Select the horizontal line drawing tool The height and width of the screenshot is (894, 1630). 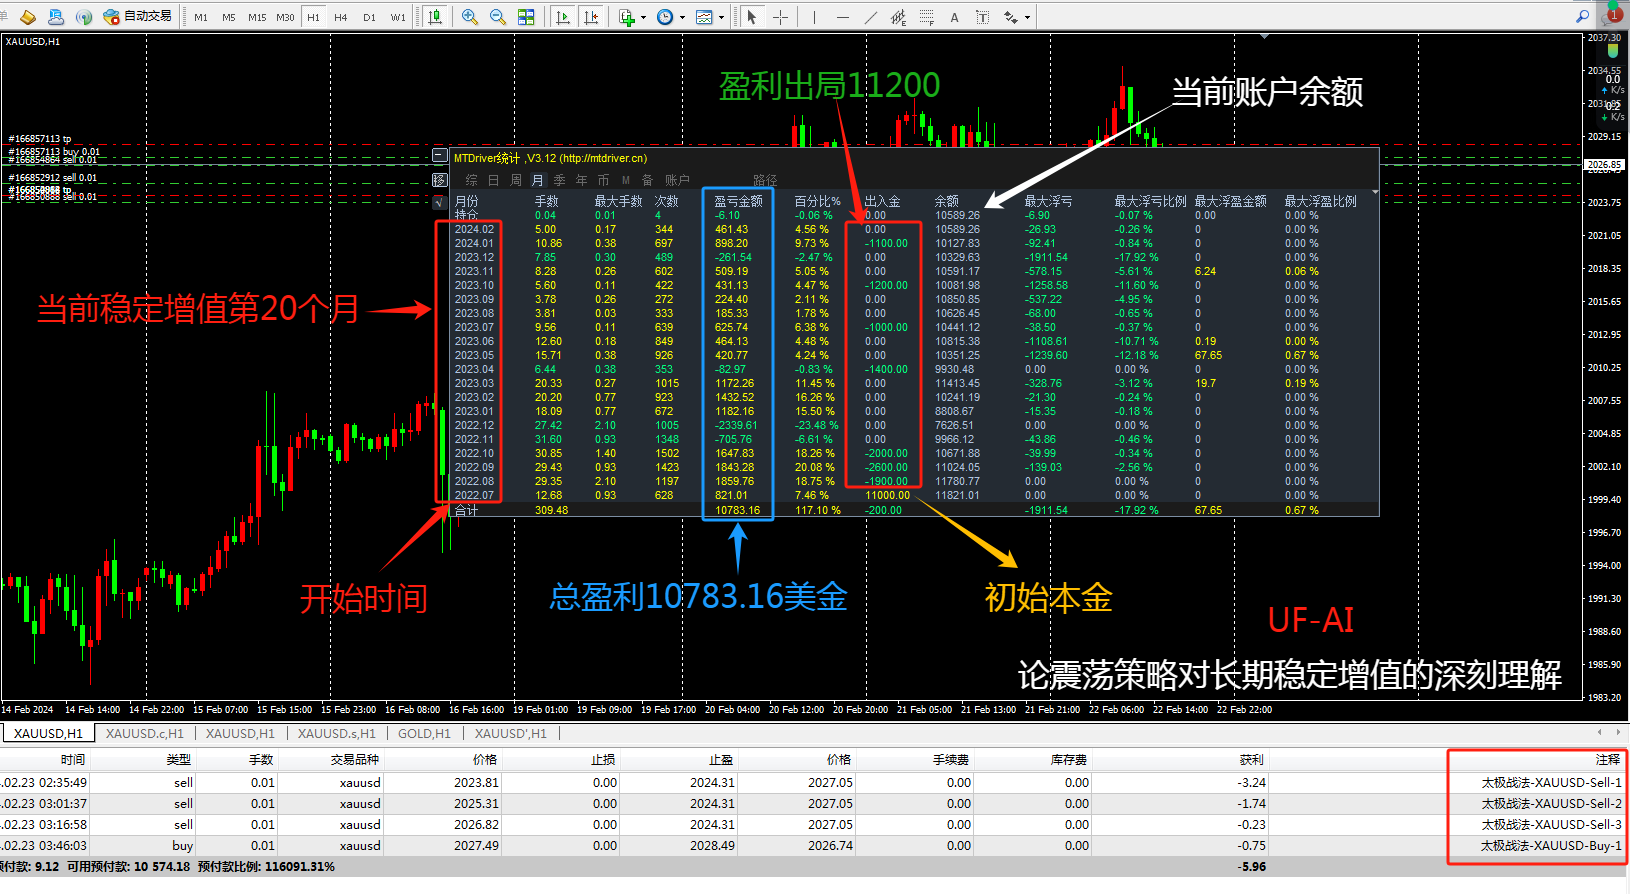coord(843,17)
